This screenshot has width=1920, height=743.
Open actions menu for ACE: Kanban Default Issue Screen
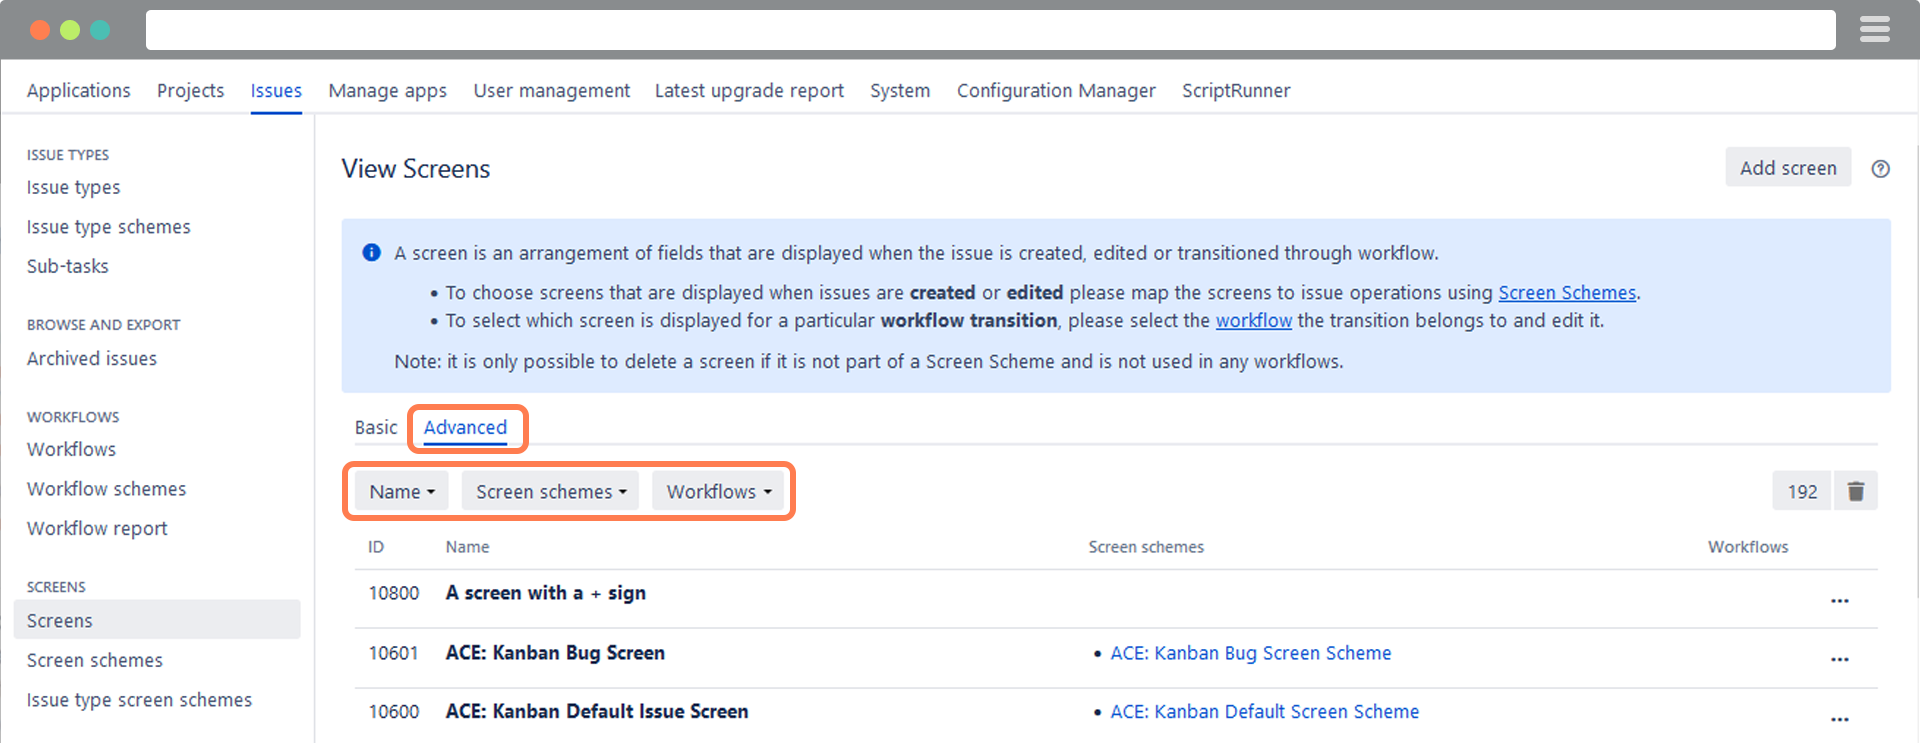[1839, 719]
